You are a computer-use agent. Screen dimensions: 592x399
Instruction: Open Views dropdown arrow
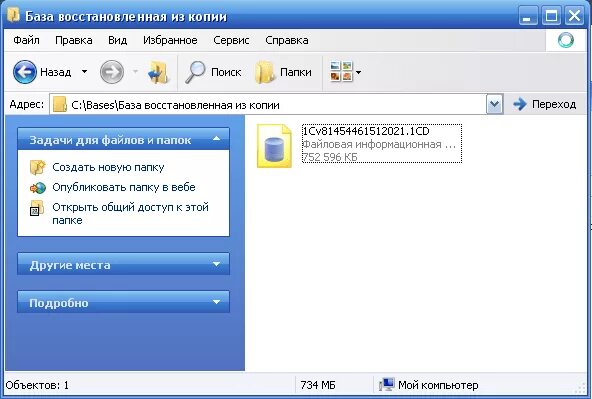(x=358, y=72)
